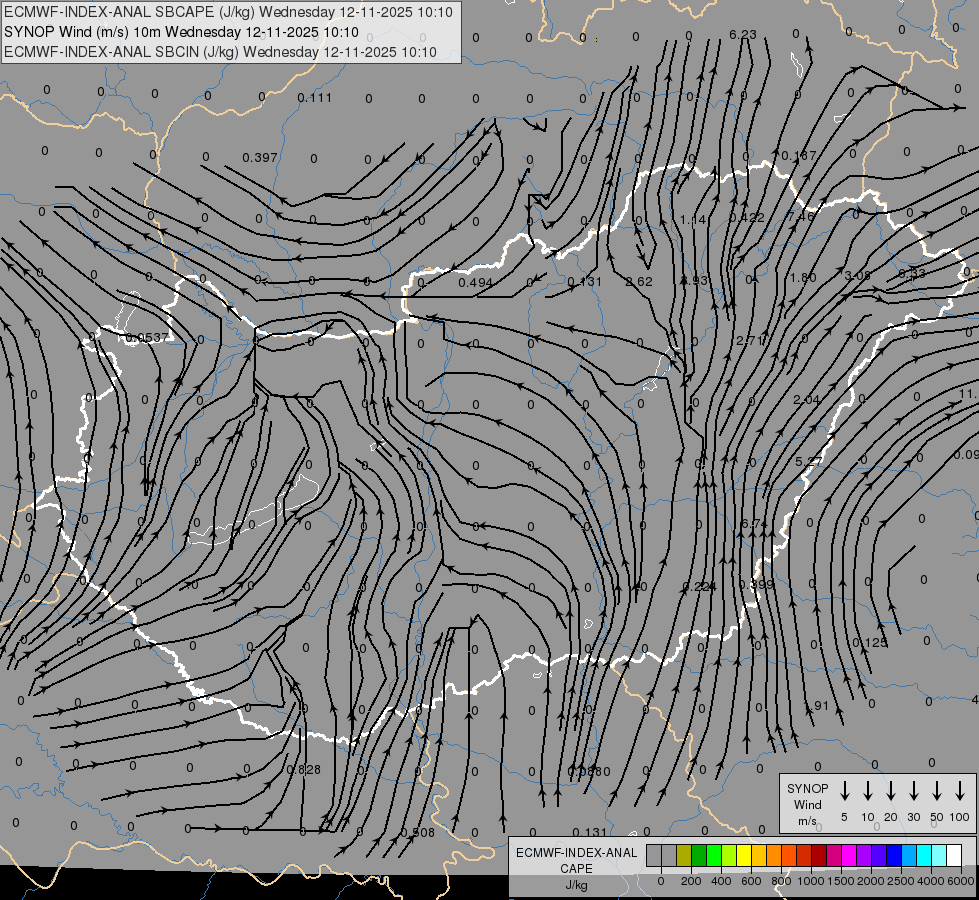Click the 200 tick label on CAPE scale

691,881
